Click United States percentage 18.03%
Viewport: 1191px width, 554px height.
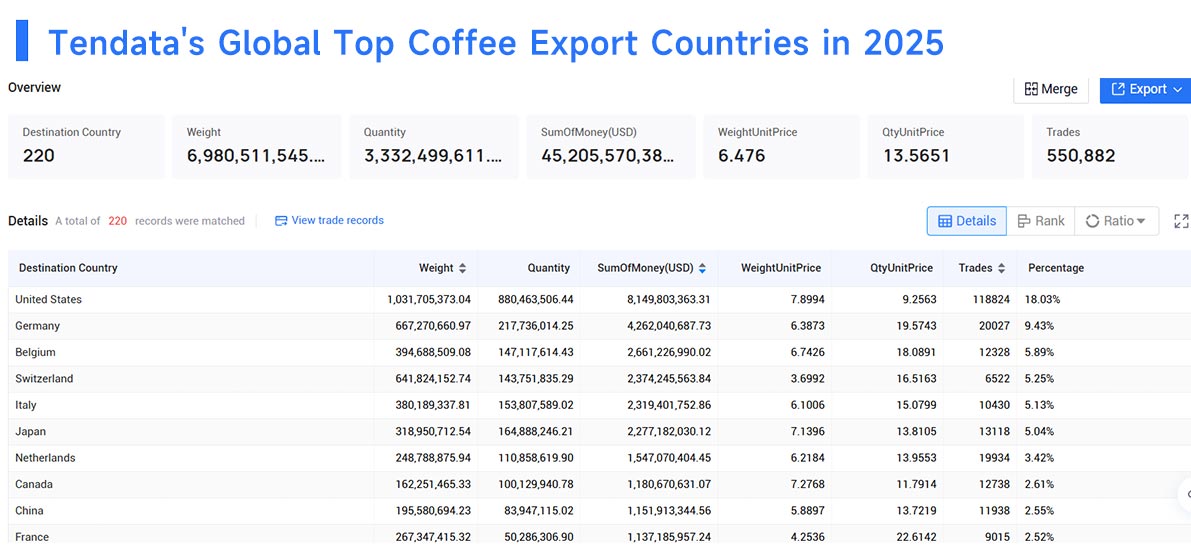[1042, 299]
